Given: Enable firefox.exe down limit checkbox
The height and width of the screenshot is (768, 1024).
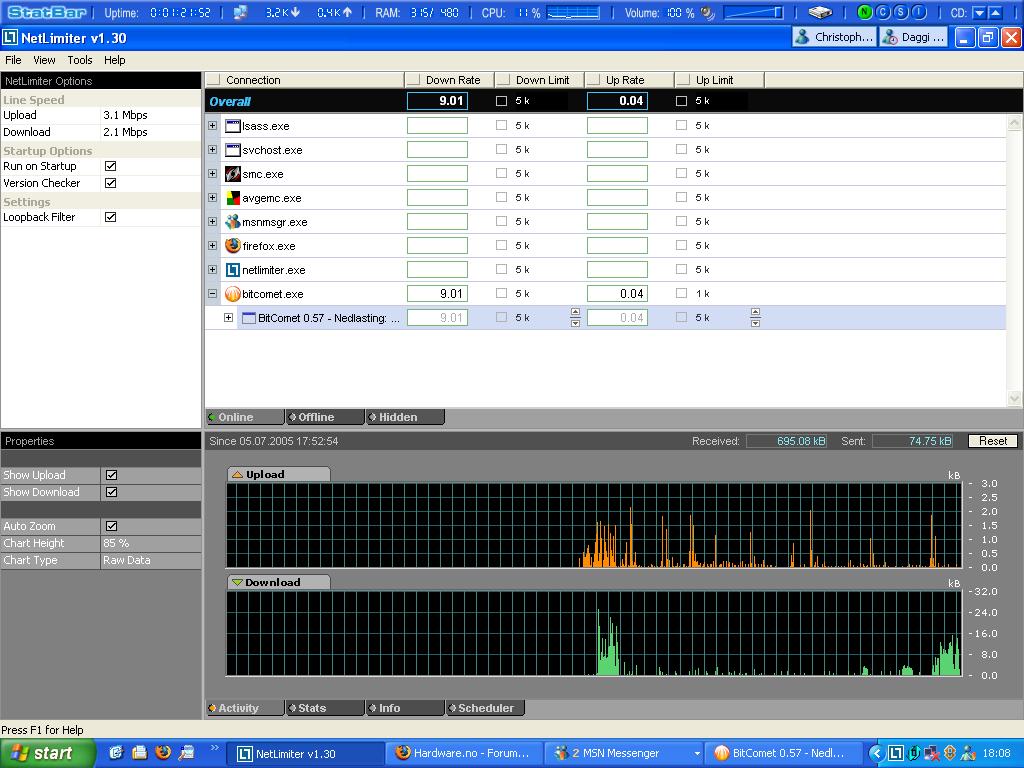Looking at the screenshot, I should [x=502, y=245].
